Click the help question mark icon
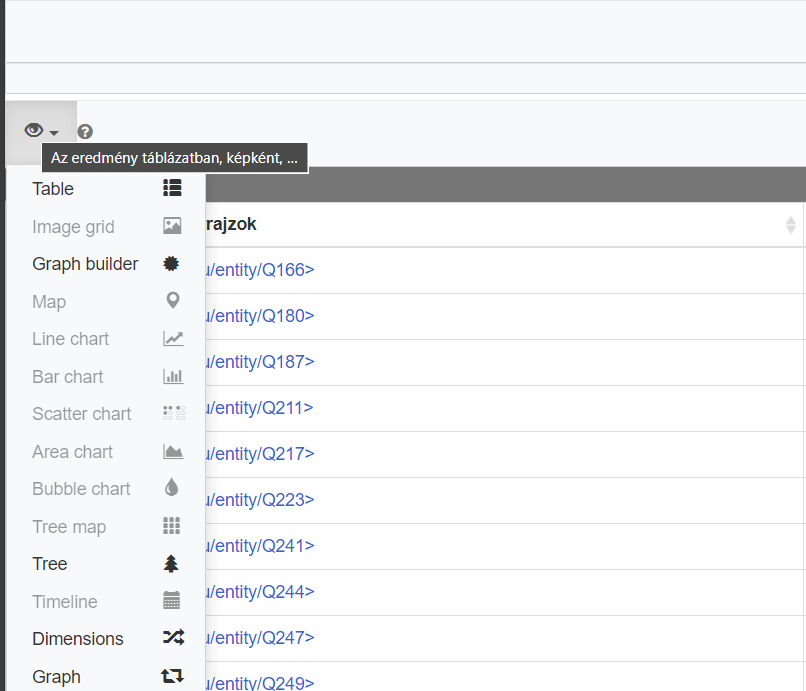Image resolution: width=806 pixels, height=691 pixels. pyautogui.click(x=85, y=132)
